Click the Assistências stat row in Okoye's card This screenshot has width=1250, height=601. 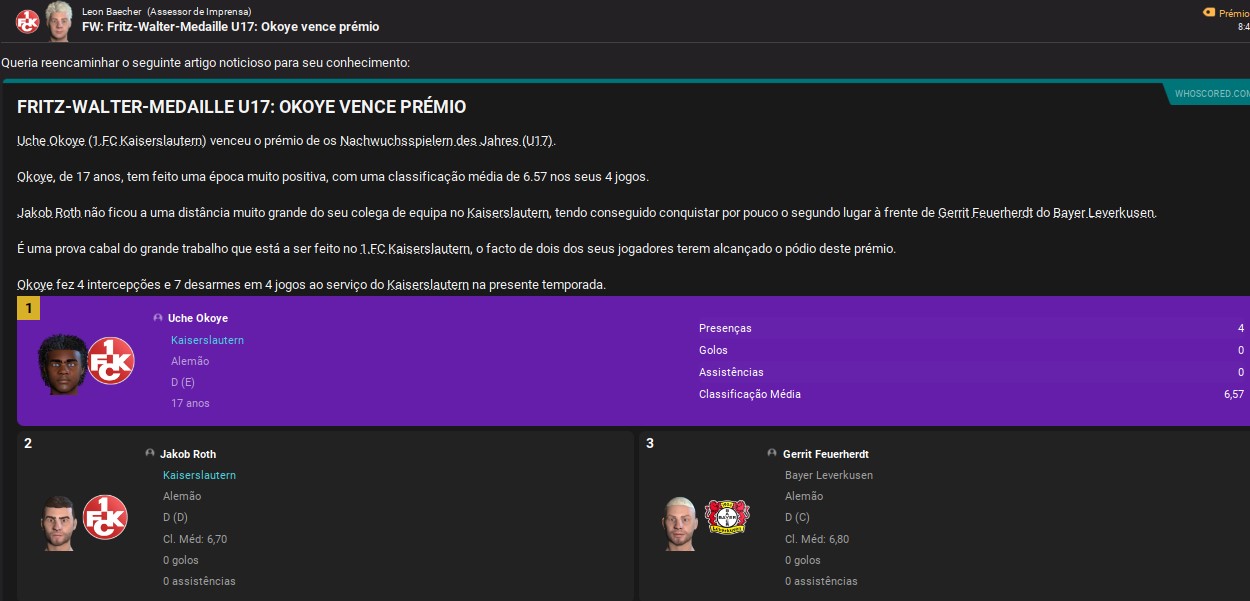point(971,372)
